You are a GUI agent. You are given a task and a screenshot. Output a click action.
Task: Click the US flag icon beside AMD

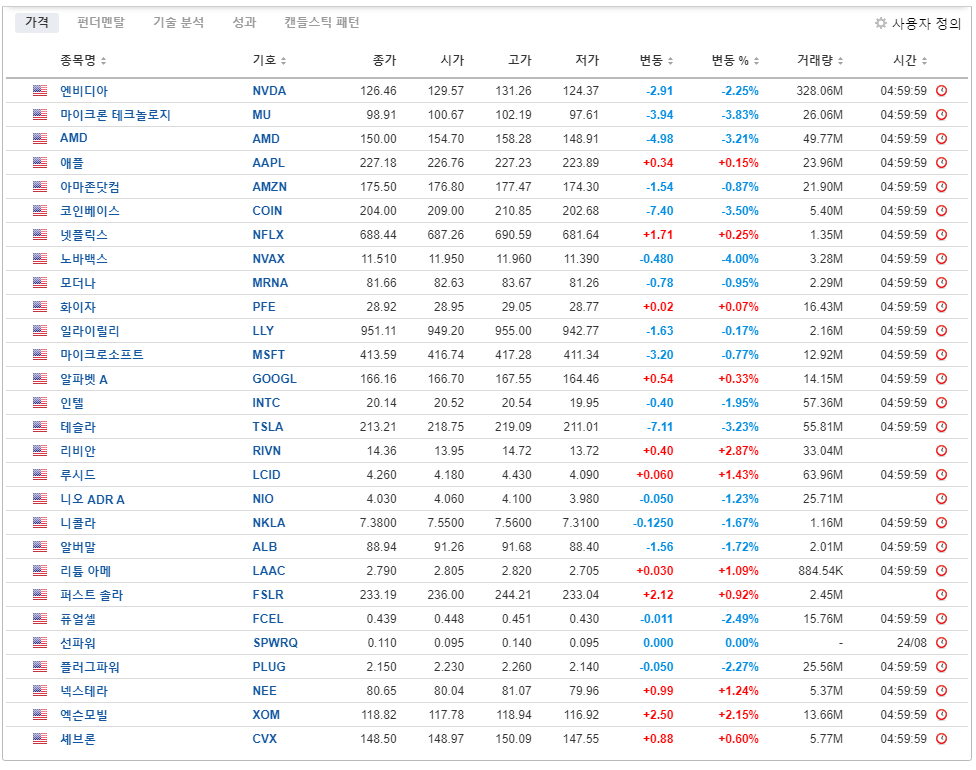40,139
